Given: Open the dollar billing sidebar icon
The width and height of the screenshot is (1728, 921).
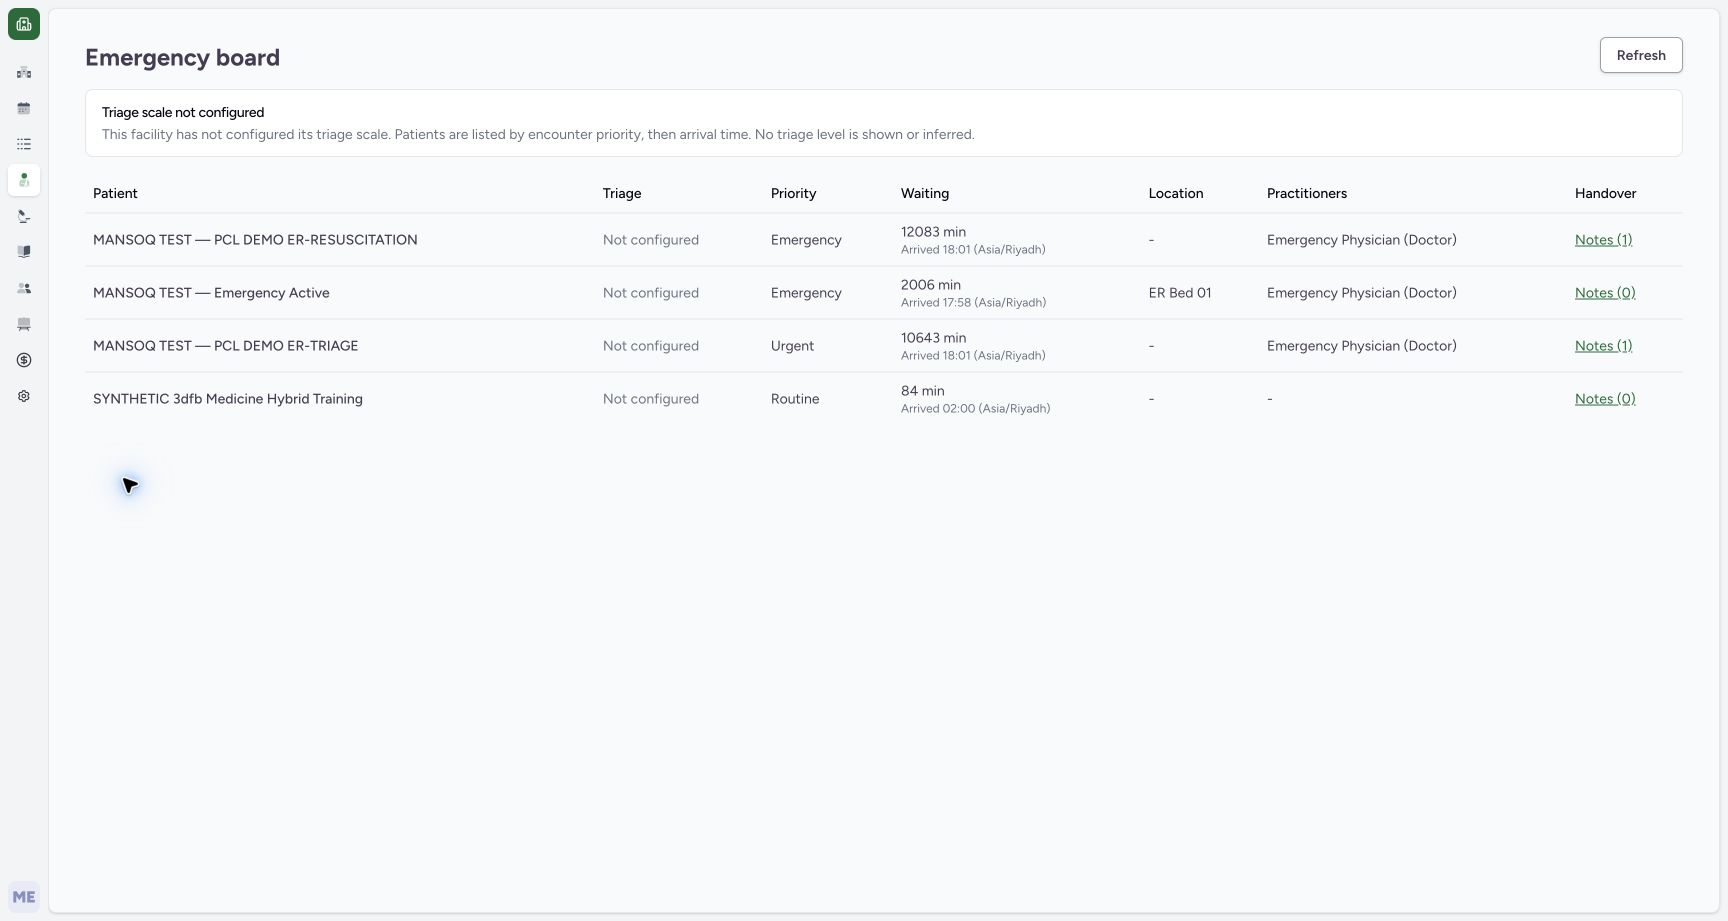Looking at the screenshot, I should (24, 360).
